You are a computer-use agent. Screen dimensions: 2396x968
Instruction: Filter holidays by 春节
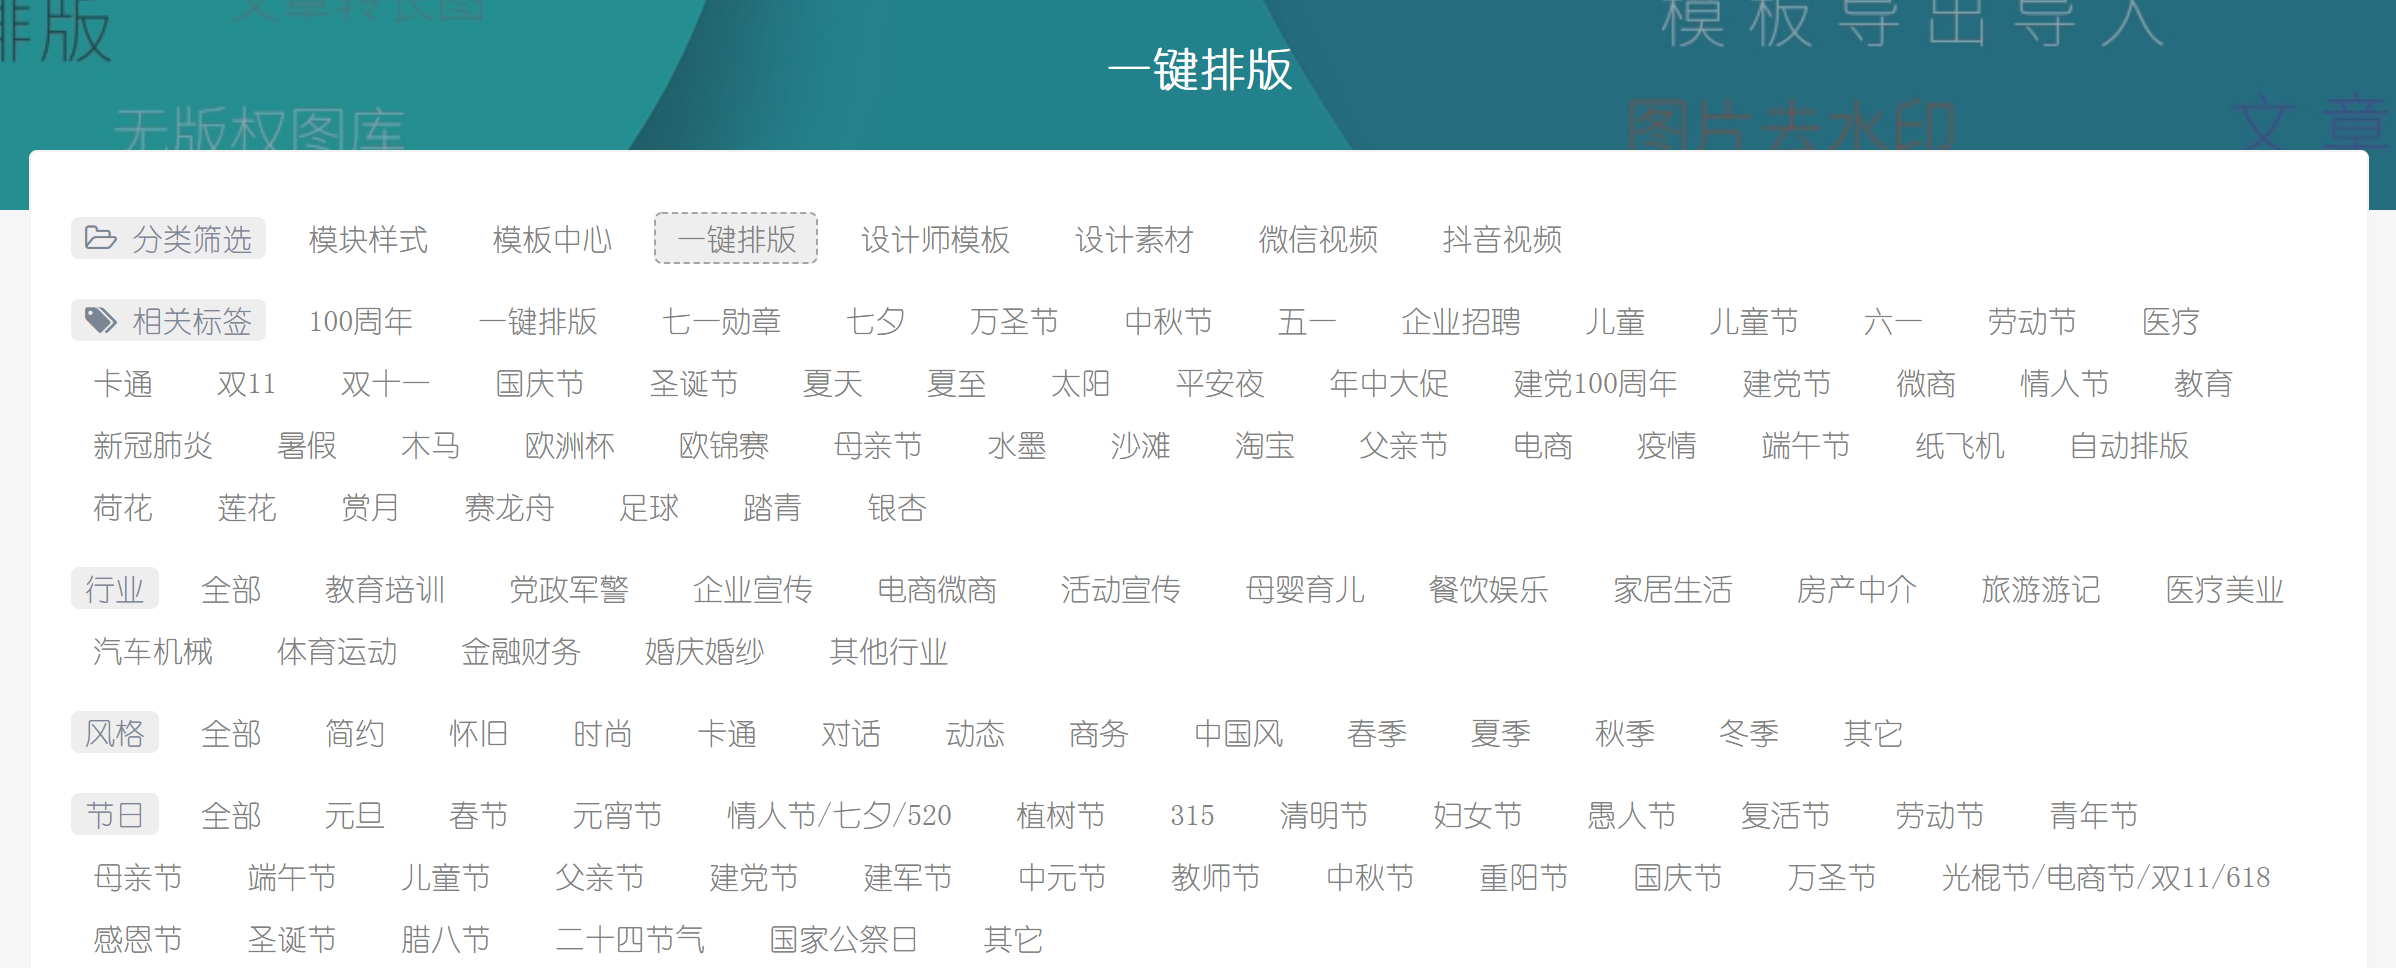click(479, 816)
